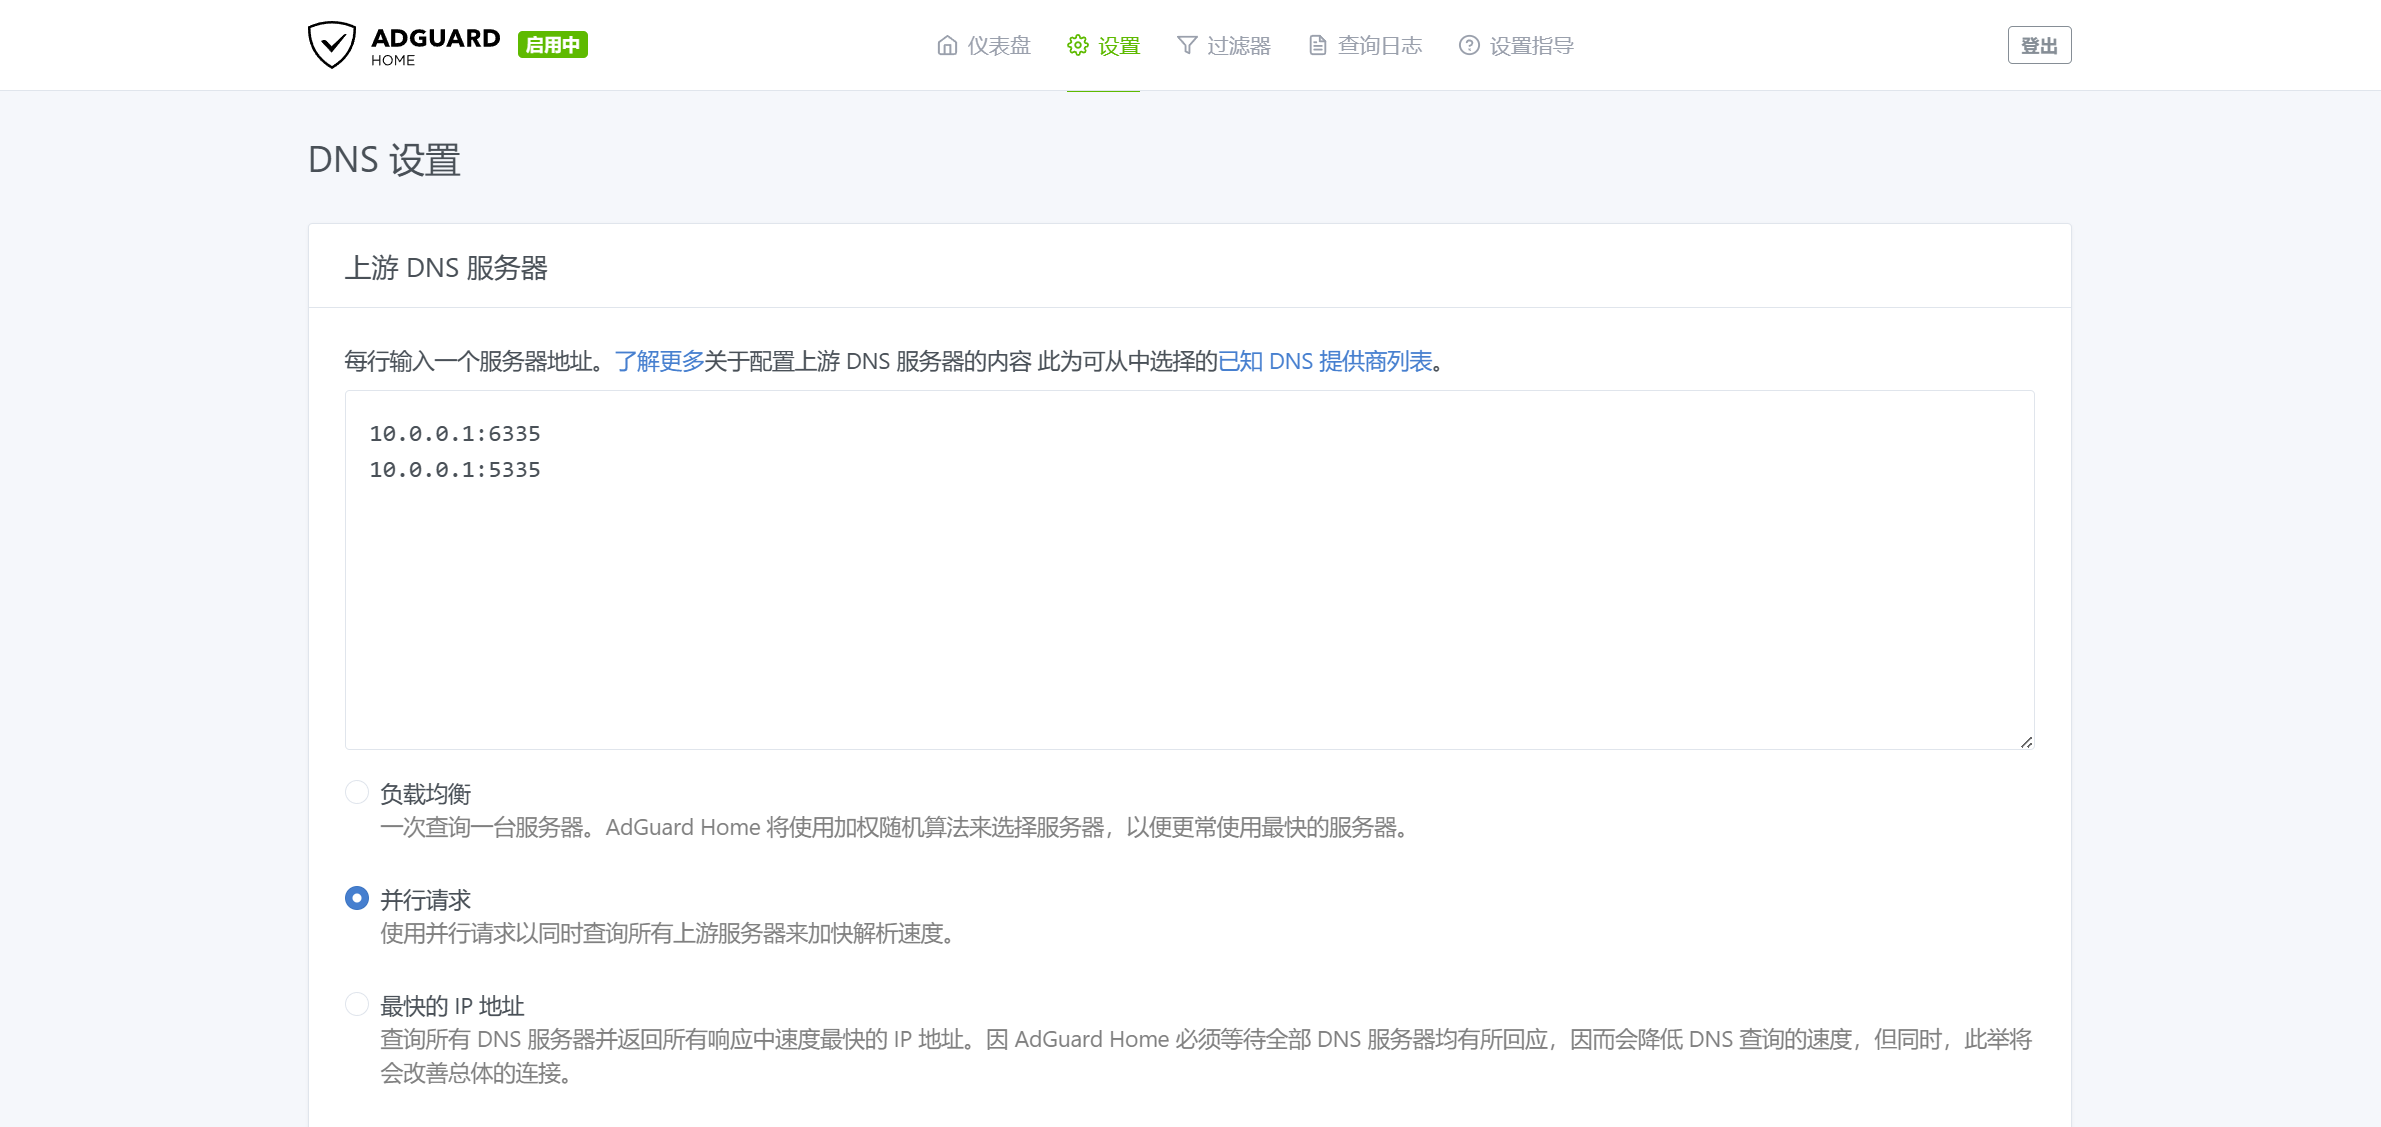Click the green 启用中 status badge
The image size is (2381, 1127).
552,45
